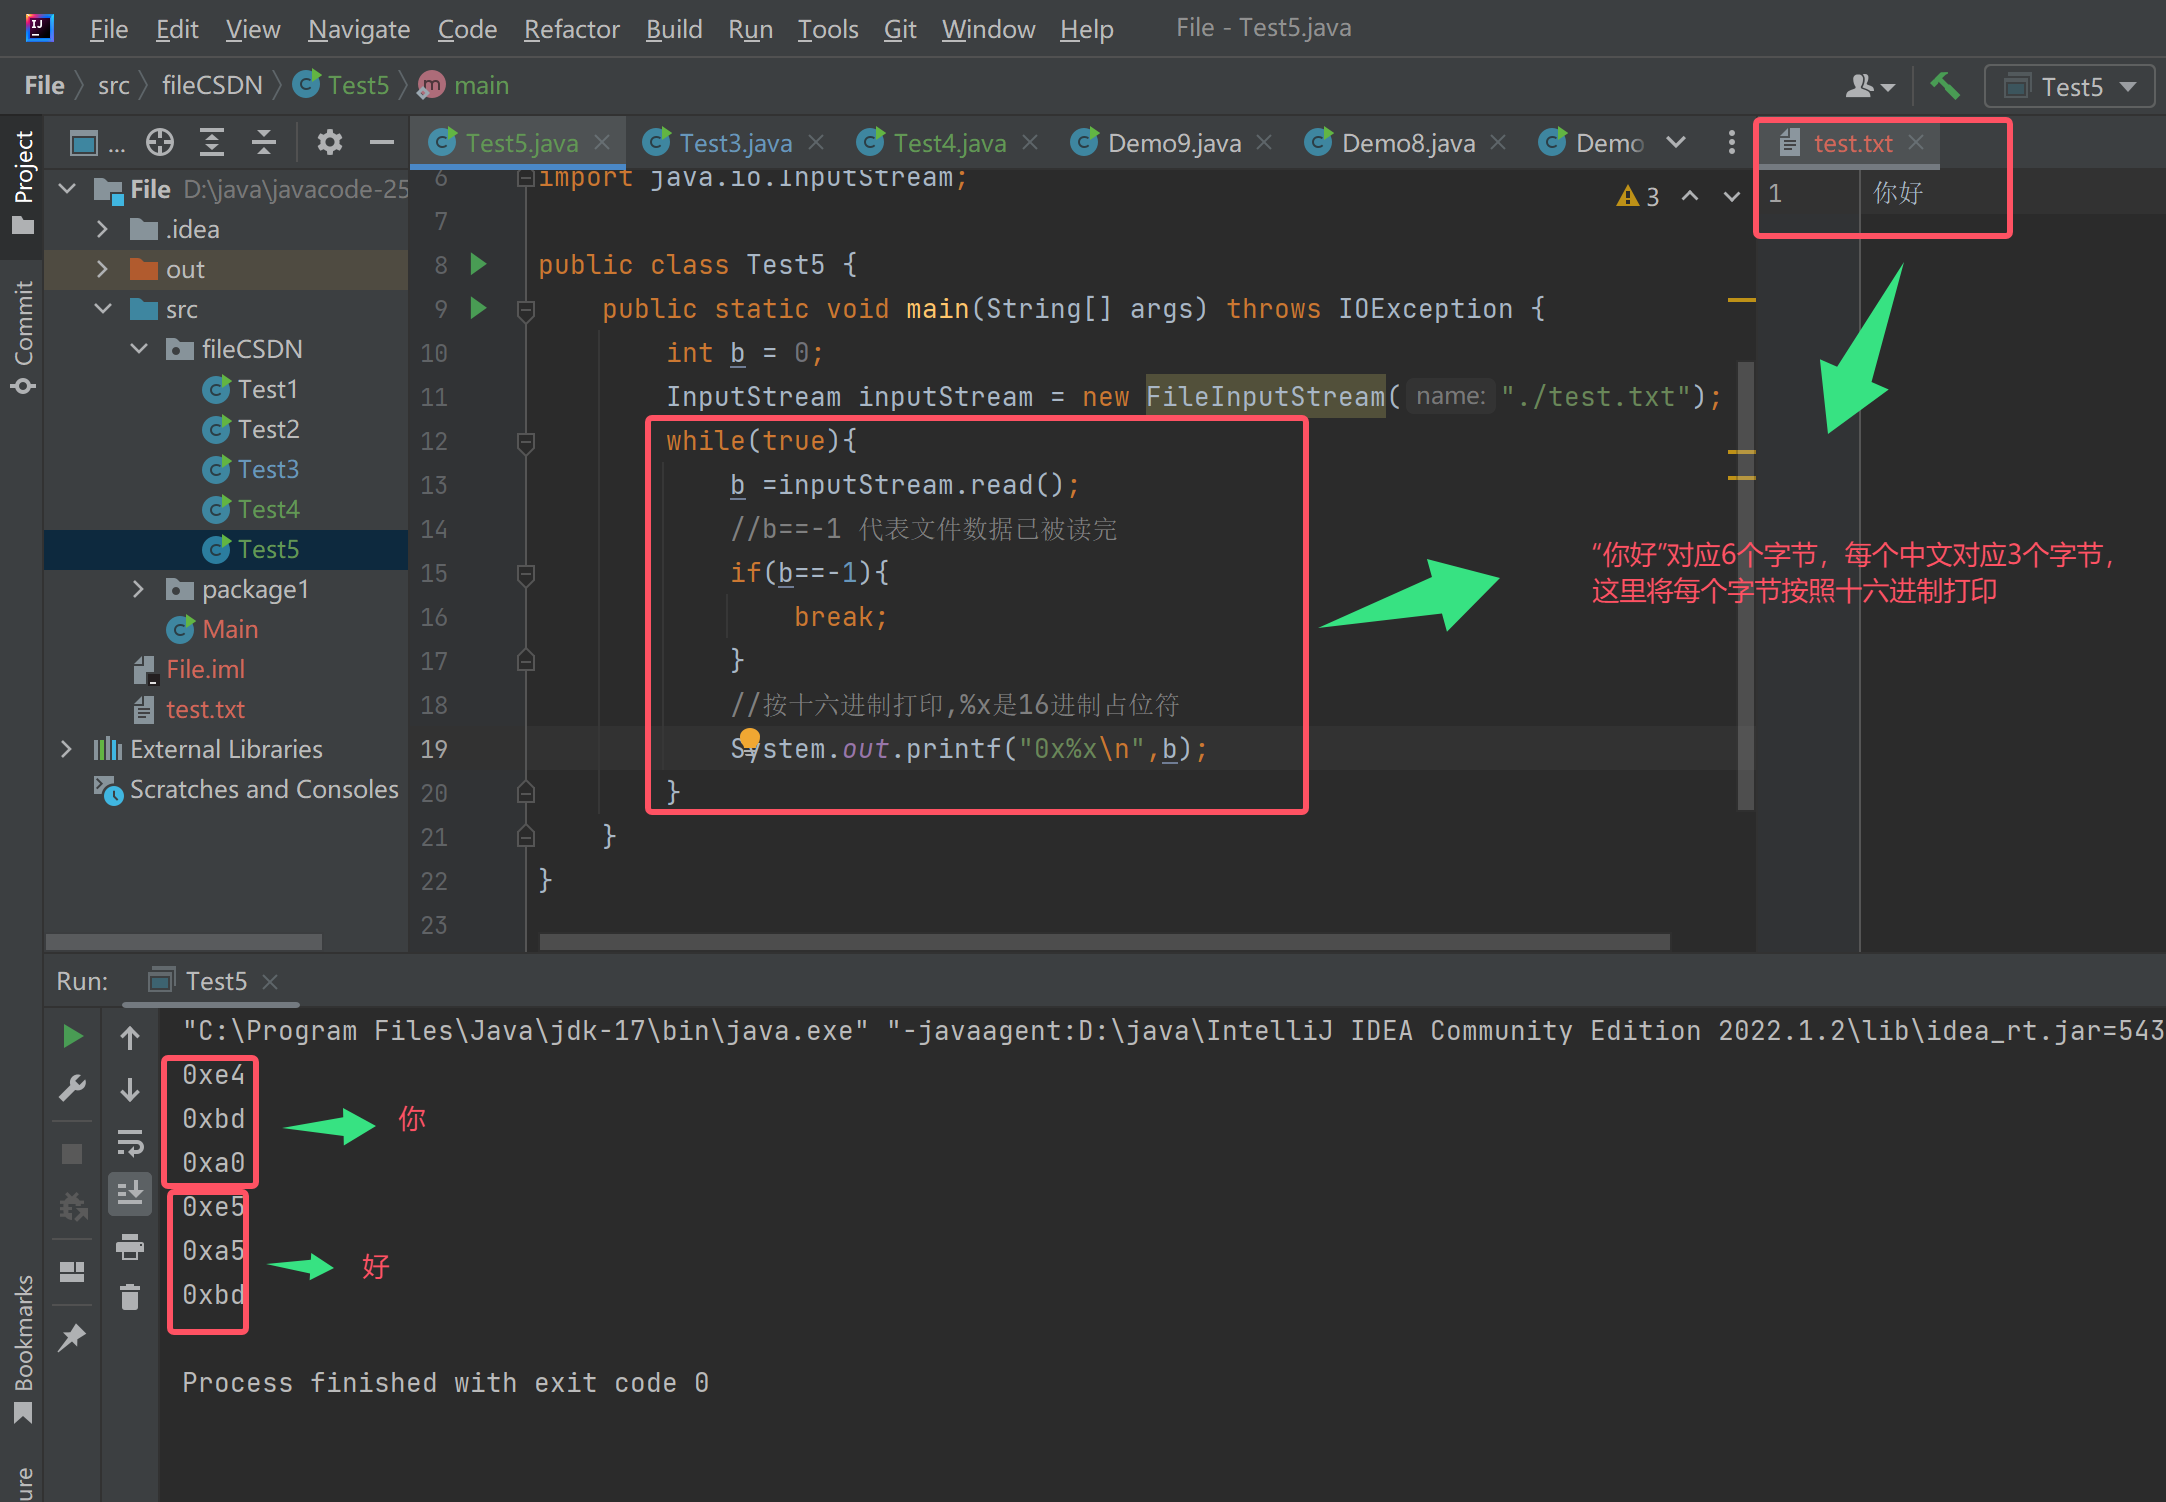
Task: Open the Test5 run configuration dropdown
Action: point(2070,87)
